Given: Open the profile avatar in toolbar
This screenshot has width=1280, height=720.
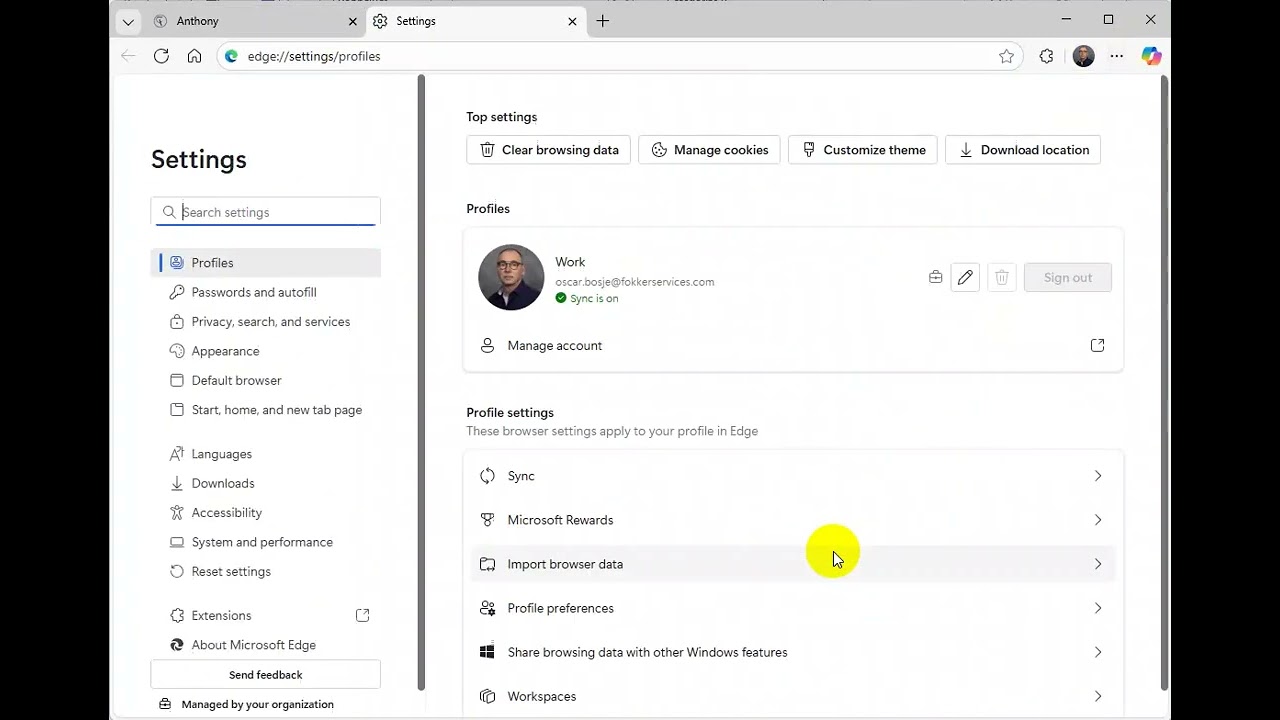Looking at the screenshot, I should 1083,56.
